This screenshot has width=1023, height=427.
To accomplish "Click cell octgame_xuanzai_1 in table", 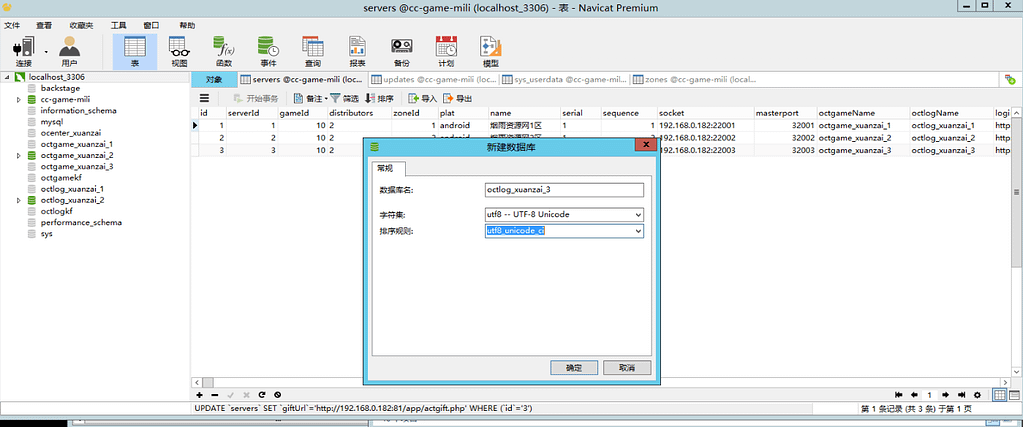I will [861, 125].
